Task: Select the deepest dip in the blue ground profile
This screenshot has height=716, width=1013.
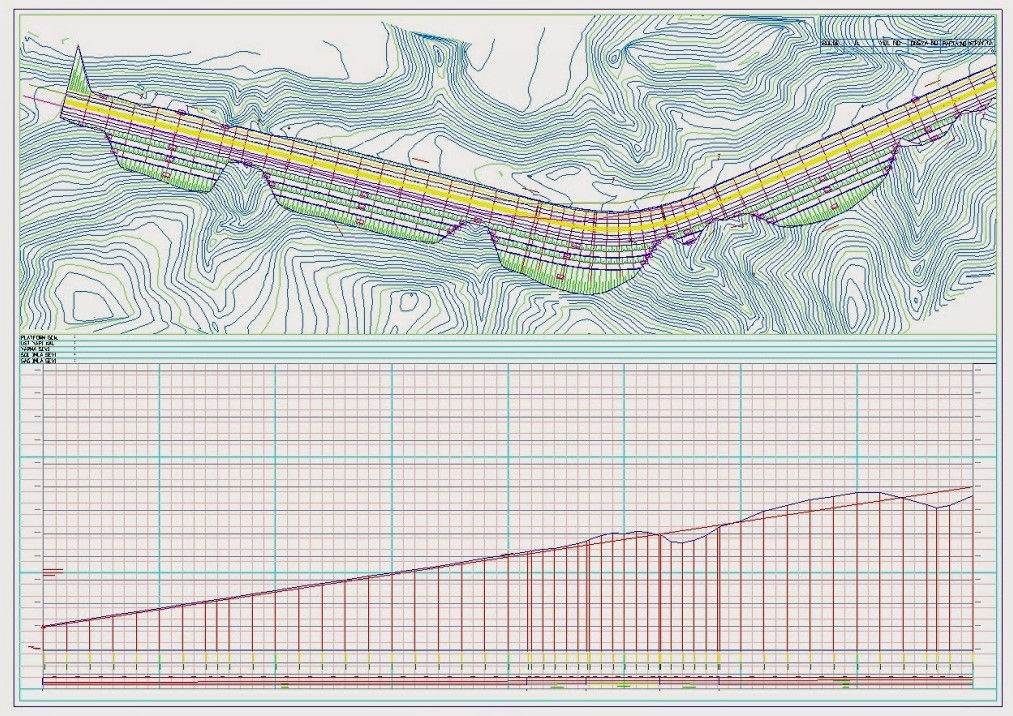Action: tap(682, 542)
